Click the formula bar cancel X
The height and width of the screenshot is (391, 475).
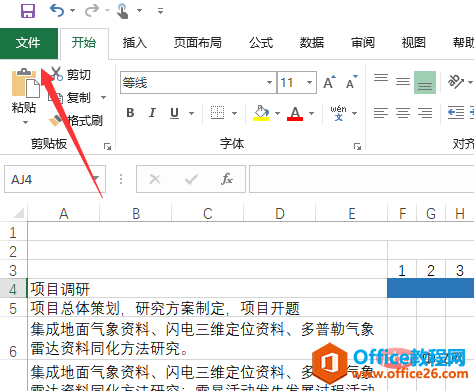point(155,179)
